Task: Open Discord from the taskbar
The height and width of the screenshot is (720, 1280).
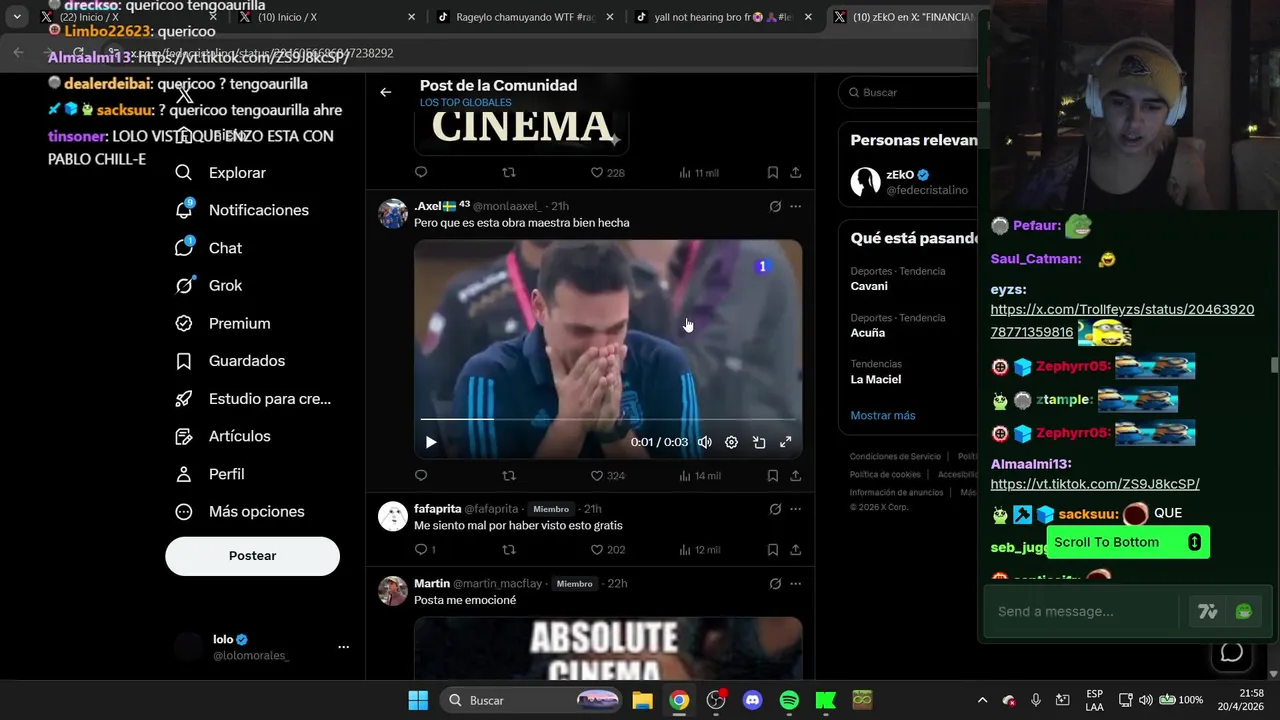Action: [x=753, y=700]
